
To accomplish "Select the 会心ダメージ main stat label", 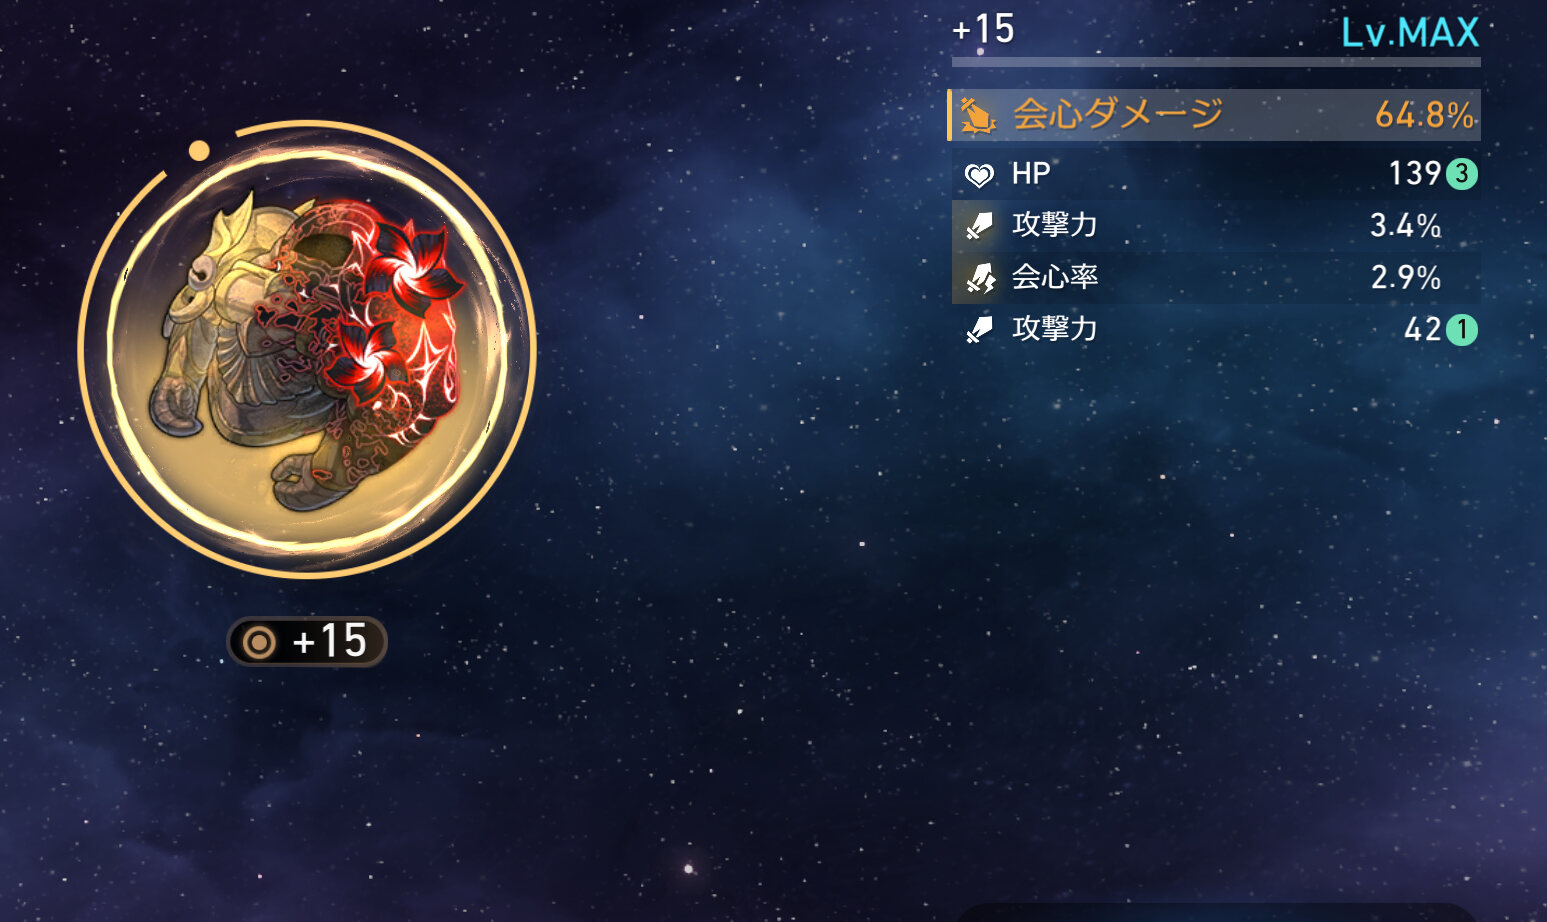I will tap(1118, 114).
